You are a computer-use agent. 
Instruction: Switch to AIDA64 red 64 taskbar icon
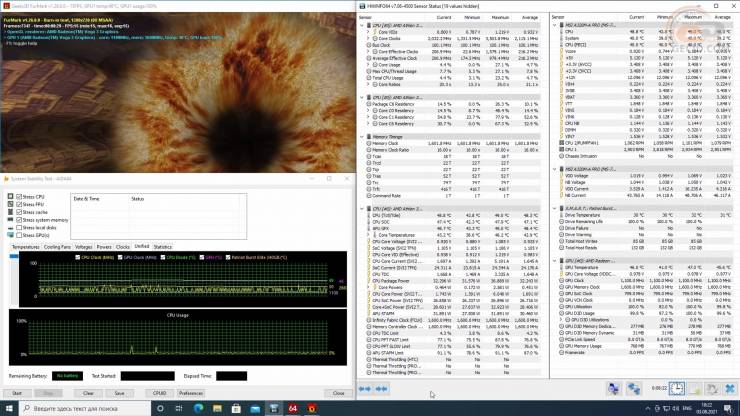pos(293,408)
